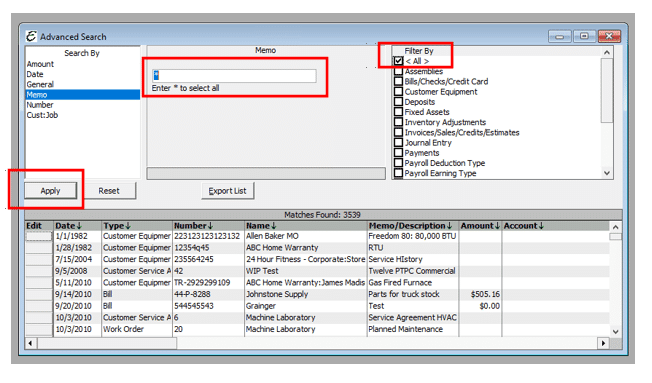Image resolution: width=652 pixels, height=383 pixels.
Task: Check the Journal Entry filter
Action: click(398, 142)
